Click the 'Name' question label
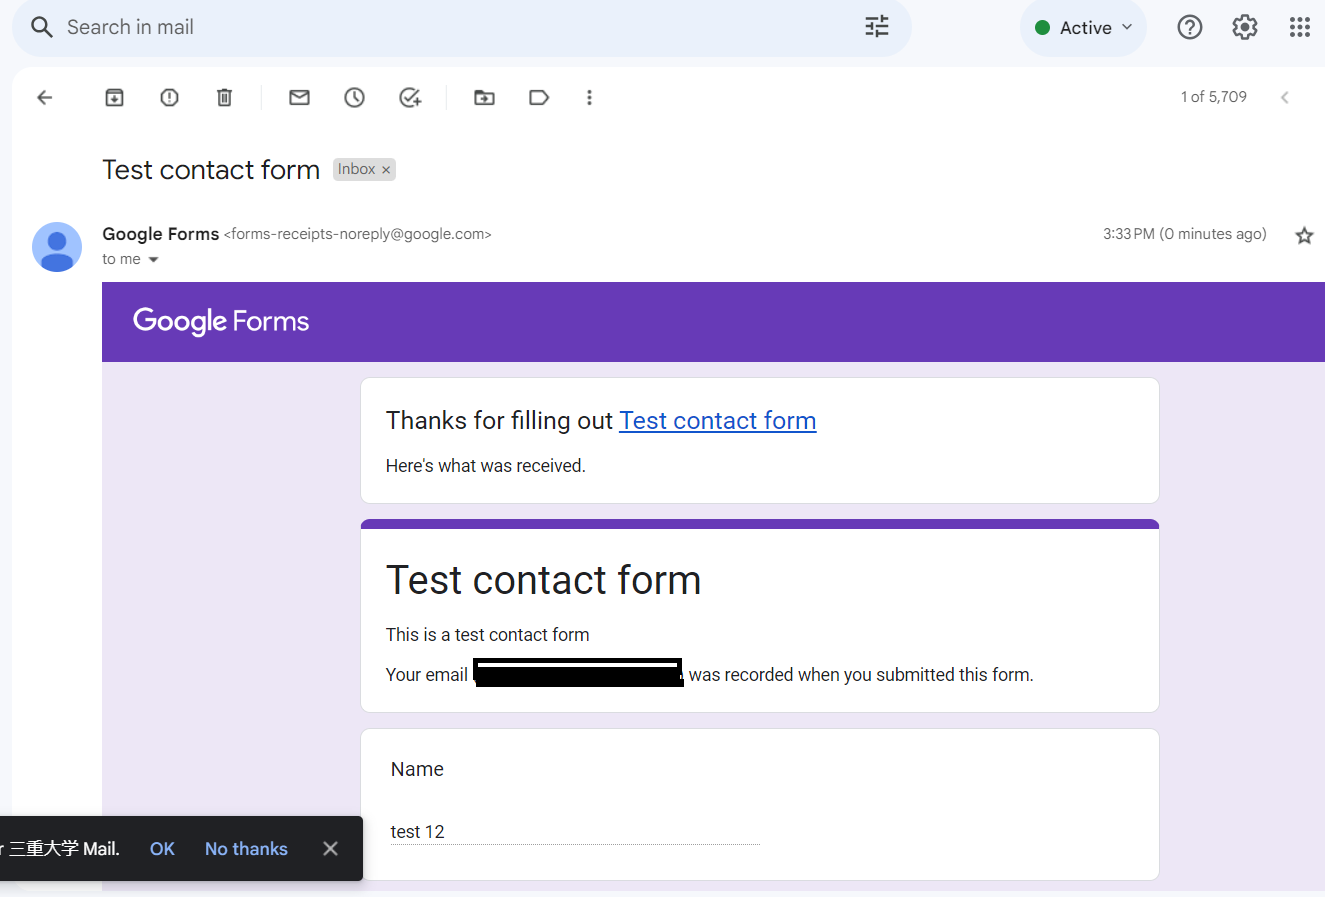 coord(417,769)
